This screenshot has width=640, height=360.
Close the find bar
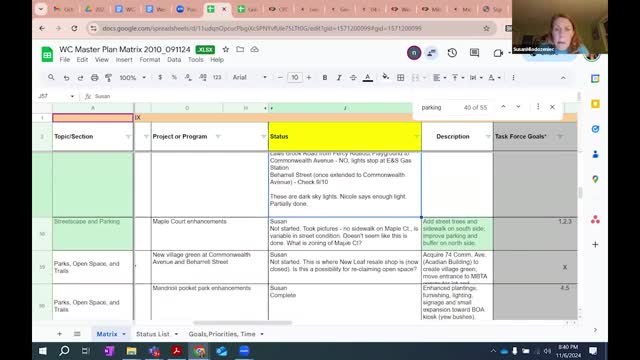pyautogui.click(x=552, y=107)
